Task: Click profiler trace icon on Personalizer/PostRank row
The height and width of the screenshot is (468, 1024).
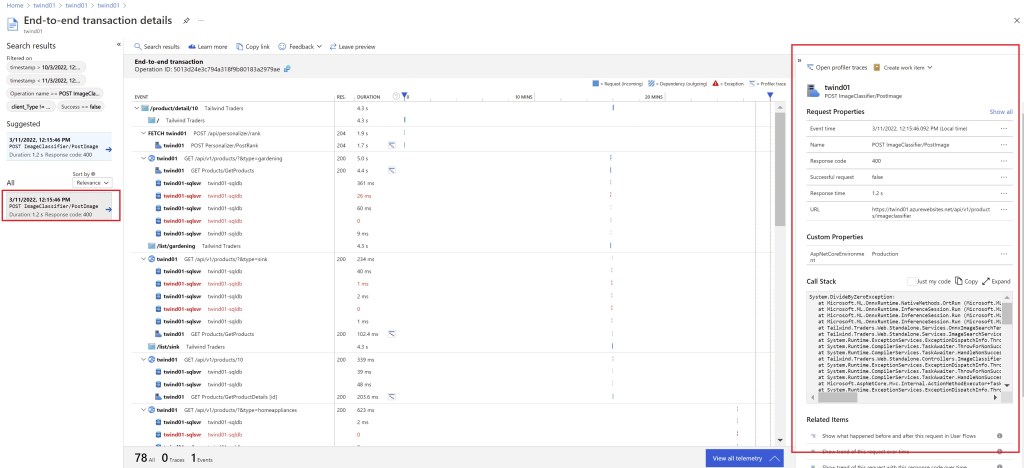Action: [x=393, y=145]
